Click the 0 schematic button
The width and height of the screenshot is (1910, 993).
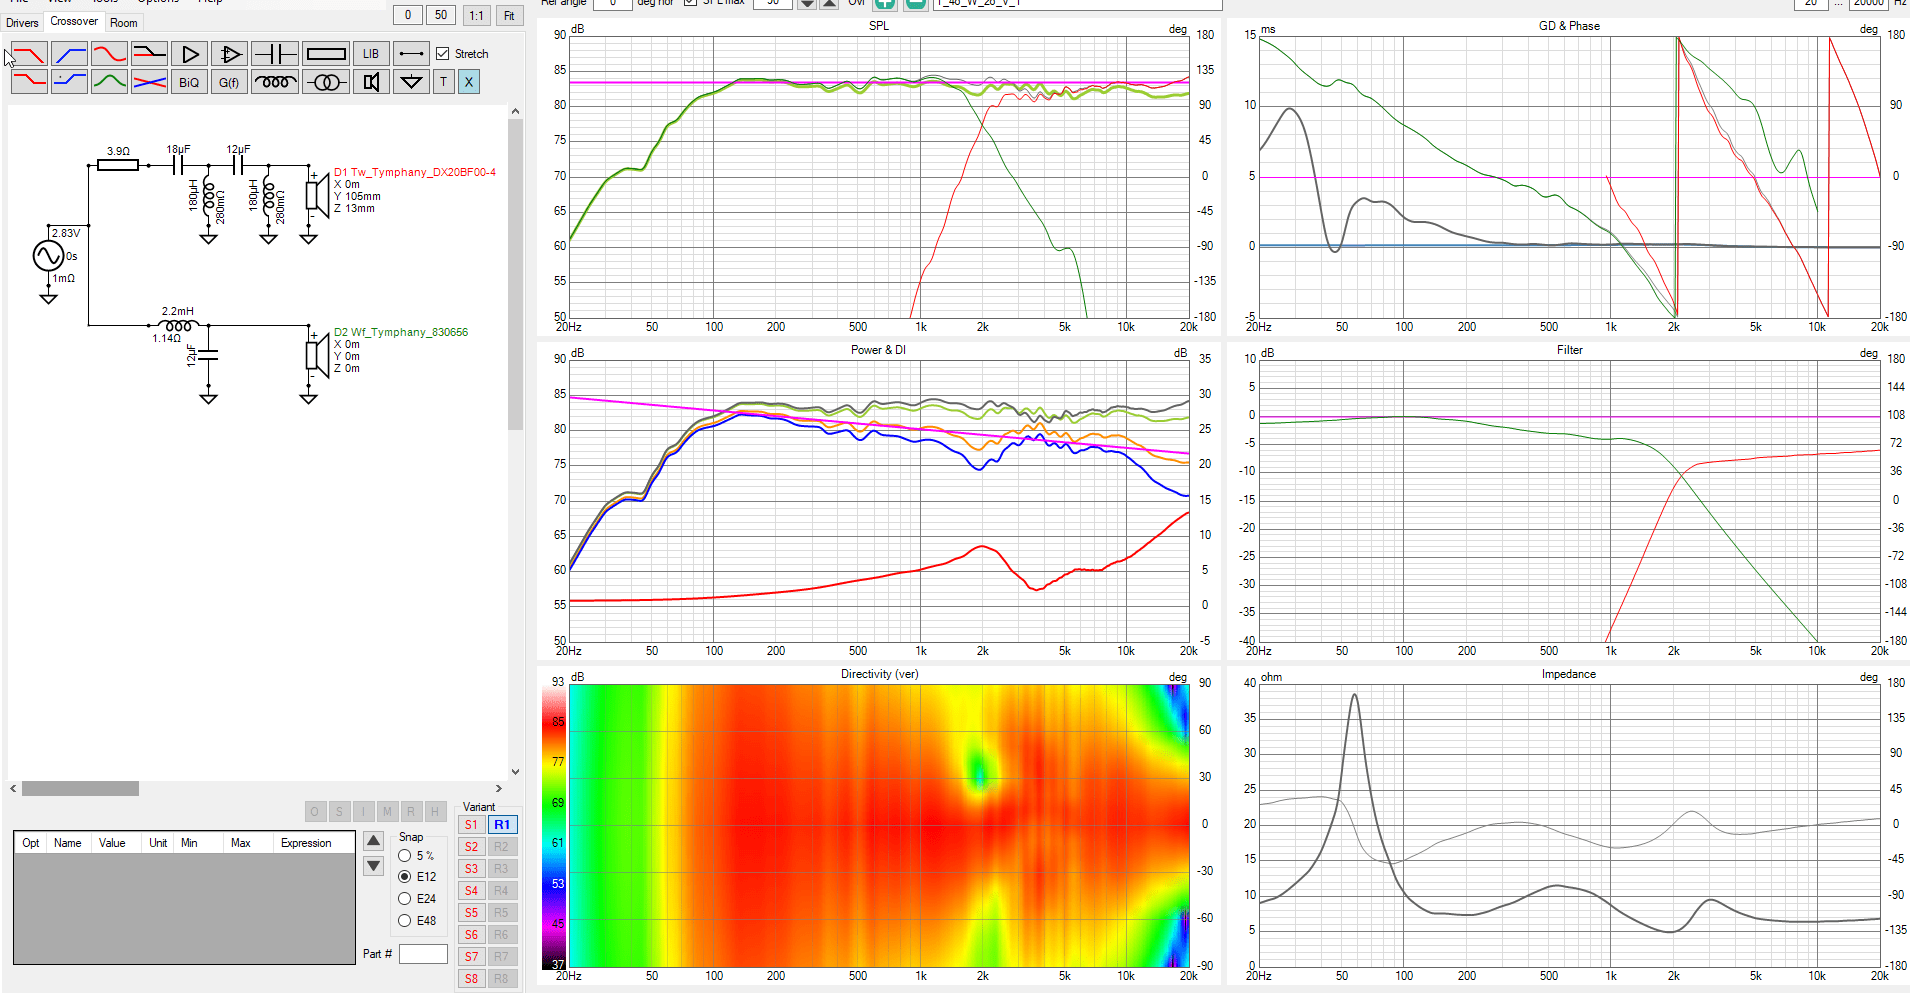tap(408, 15)
